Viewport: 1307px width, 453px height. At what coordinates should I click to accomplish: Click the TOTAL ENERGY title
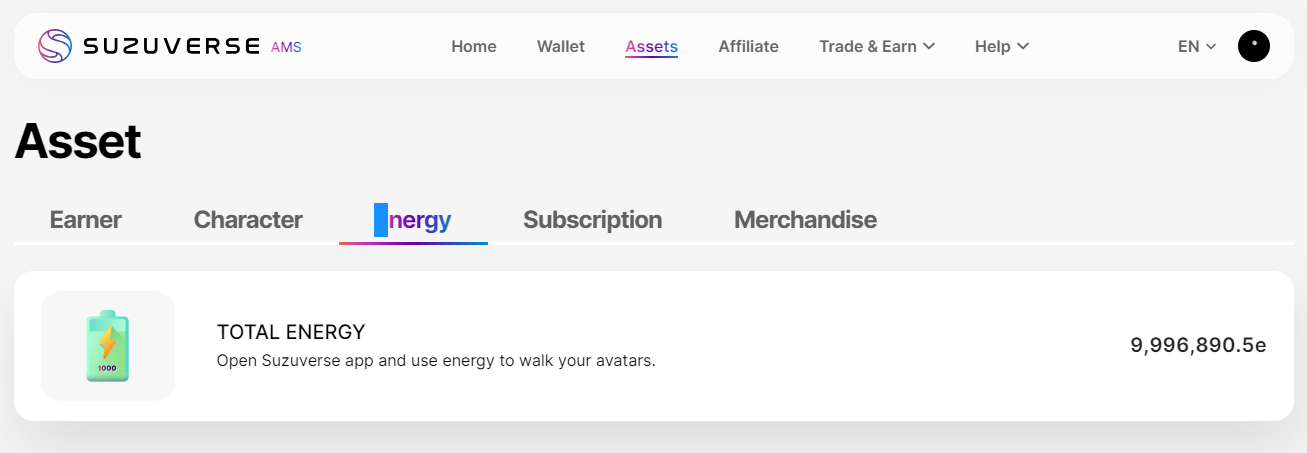[x=291, y=332]
